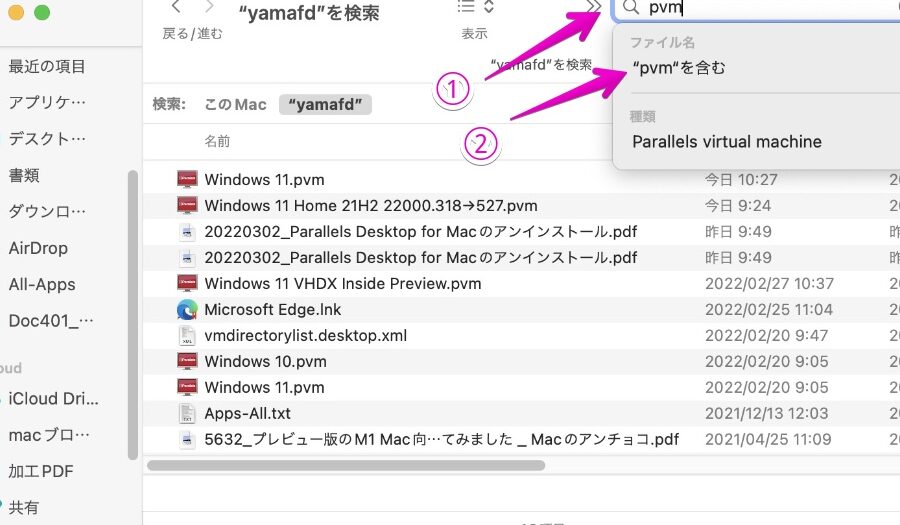Open 共有 in sidebar
900x525 pixels.
24,507
